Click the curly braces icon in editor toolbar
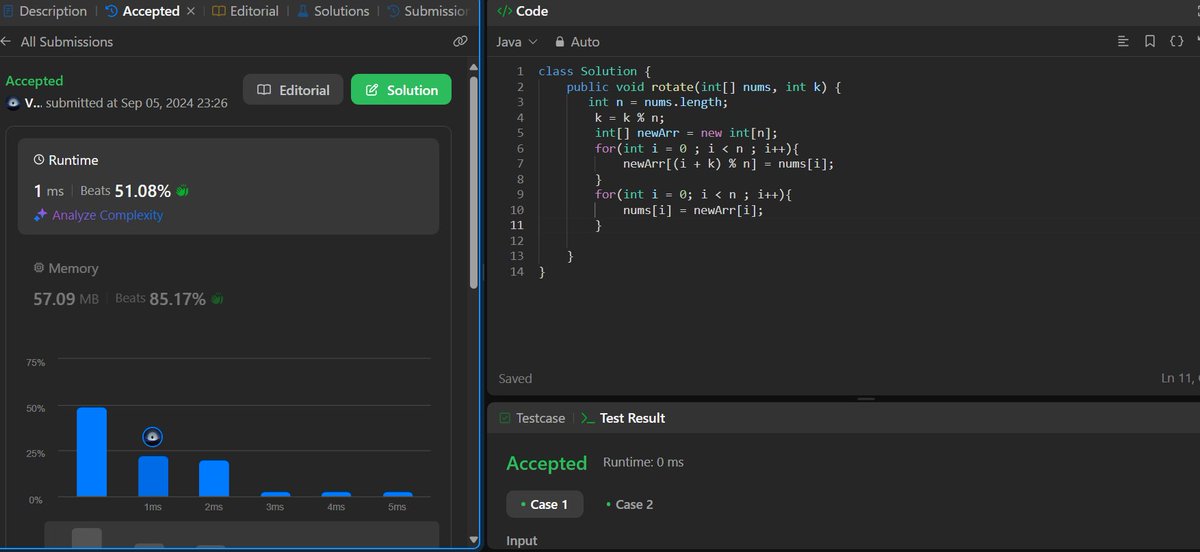Viewport: 1200px width, 552px height. coord(1176,41)
